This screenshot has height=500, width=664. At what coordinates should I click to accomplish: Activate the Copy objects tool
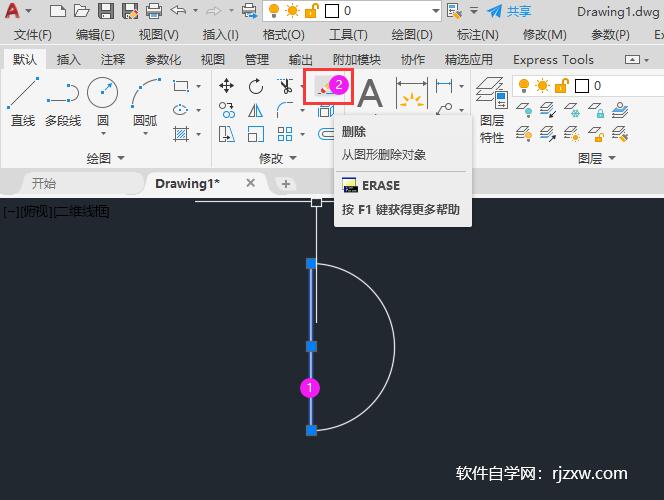(x=227, y=110)
